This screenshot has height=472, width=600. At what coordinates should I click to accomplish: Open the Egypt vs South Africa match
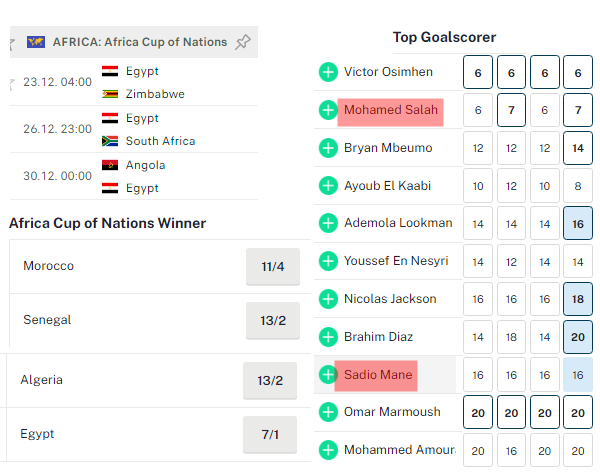coord(140,129)
